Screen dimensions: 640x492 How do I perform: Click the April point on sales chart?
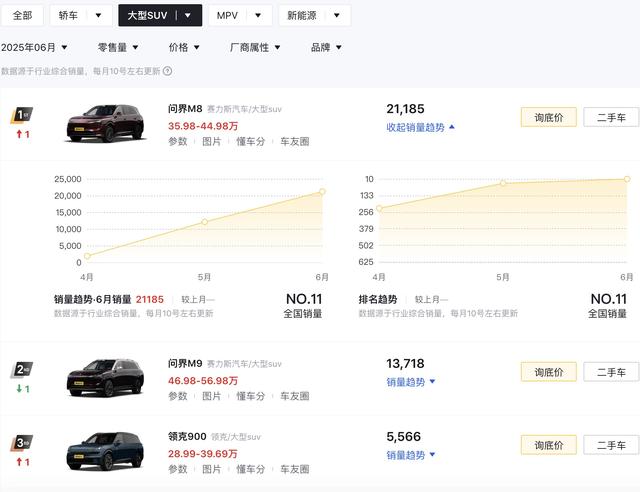[87, 256]
